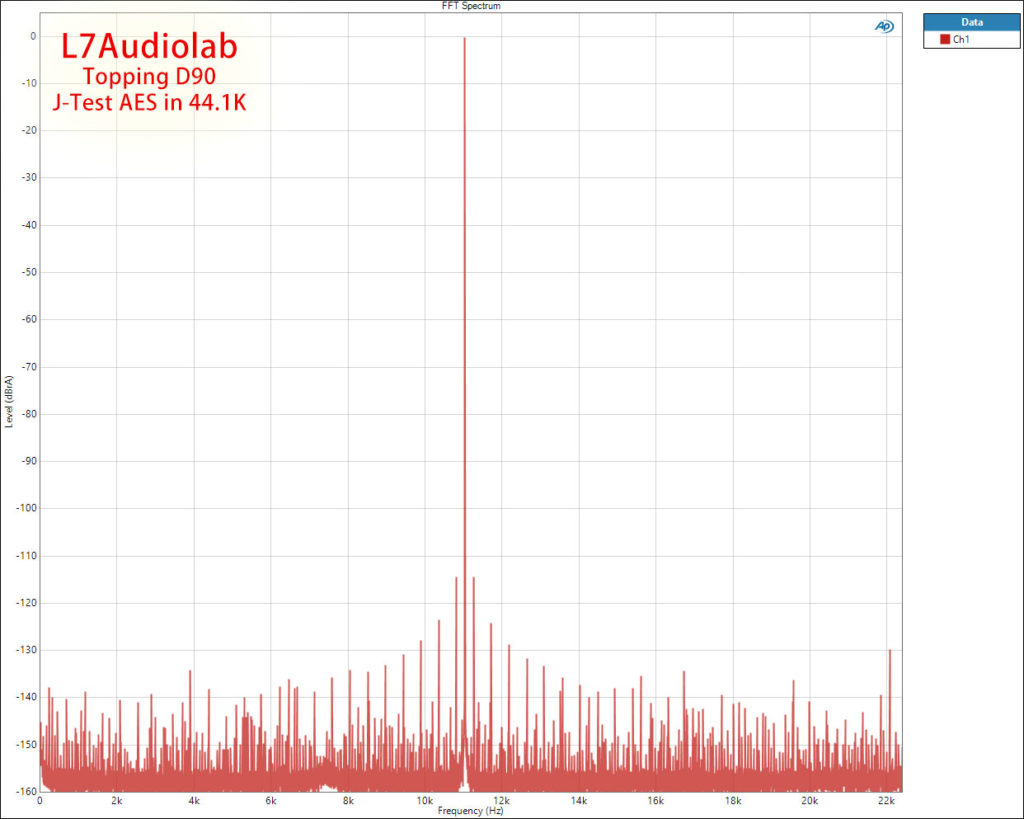
Task: Click the Level (dBrA) axis label
Action: pyautogui.click(x=9, y=400)
